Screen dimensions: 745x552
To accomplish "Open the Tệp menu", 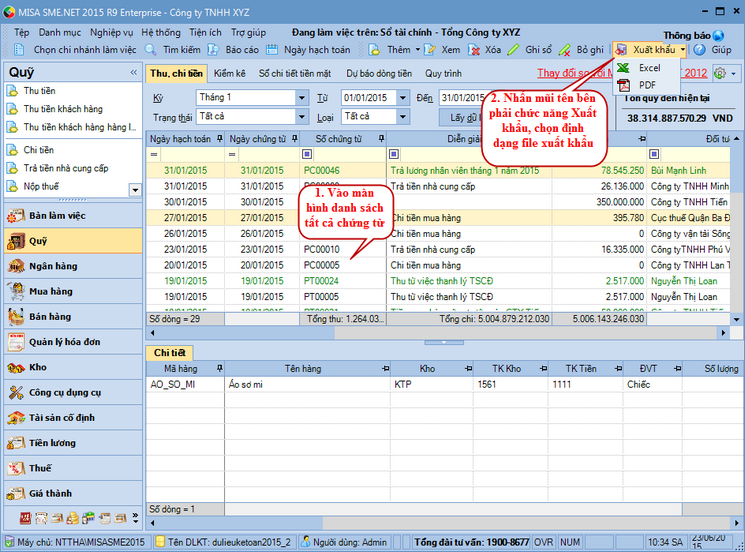I will point(21,32).
